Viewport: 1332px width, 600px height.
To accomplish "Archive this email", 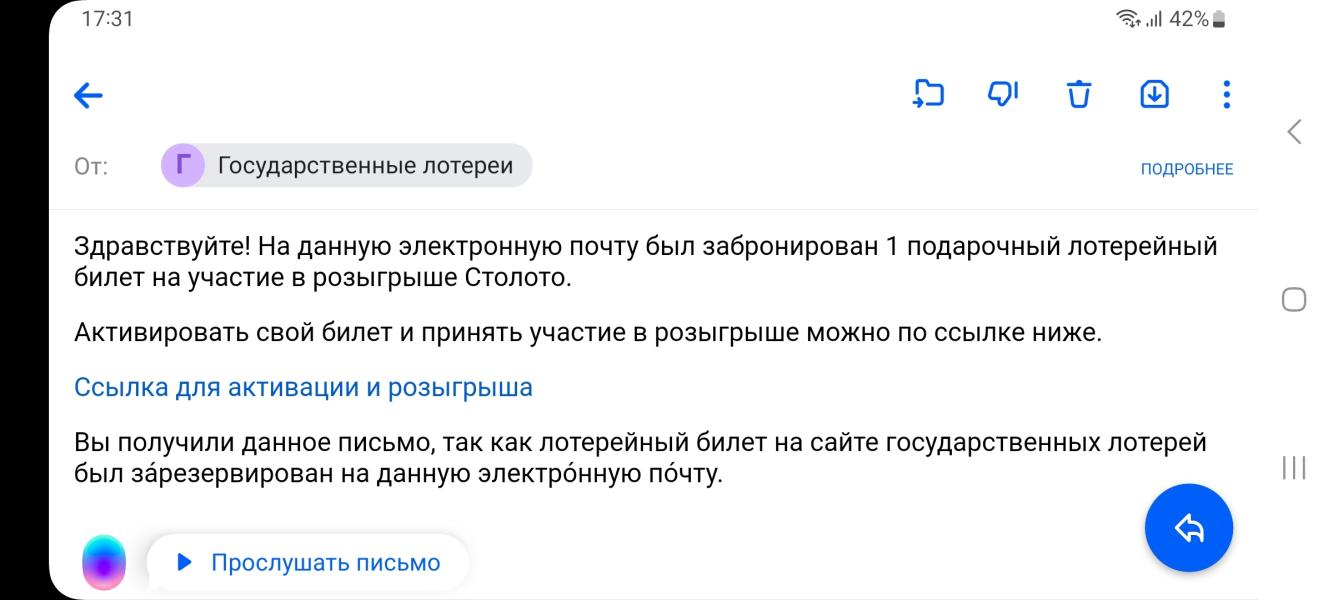I will coord(1155,95).
